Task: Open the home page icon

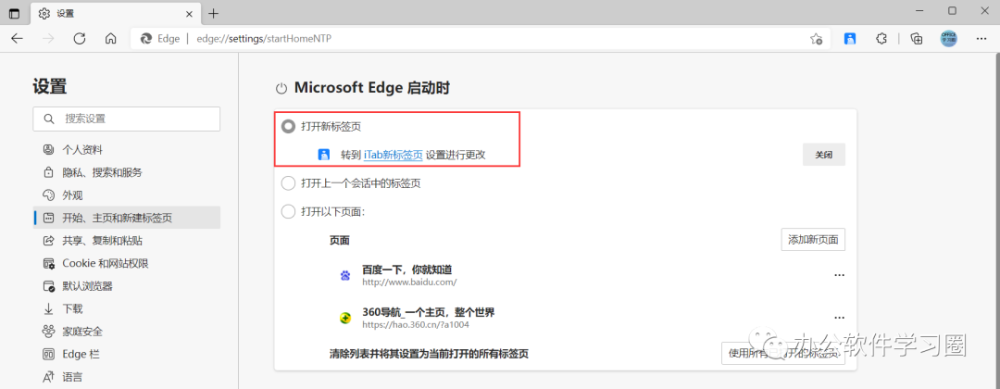Action: click(111, 39)
